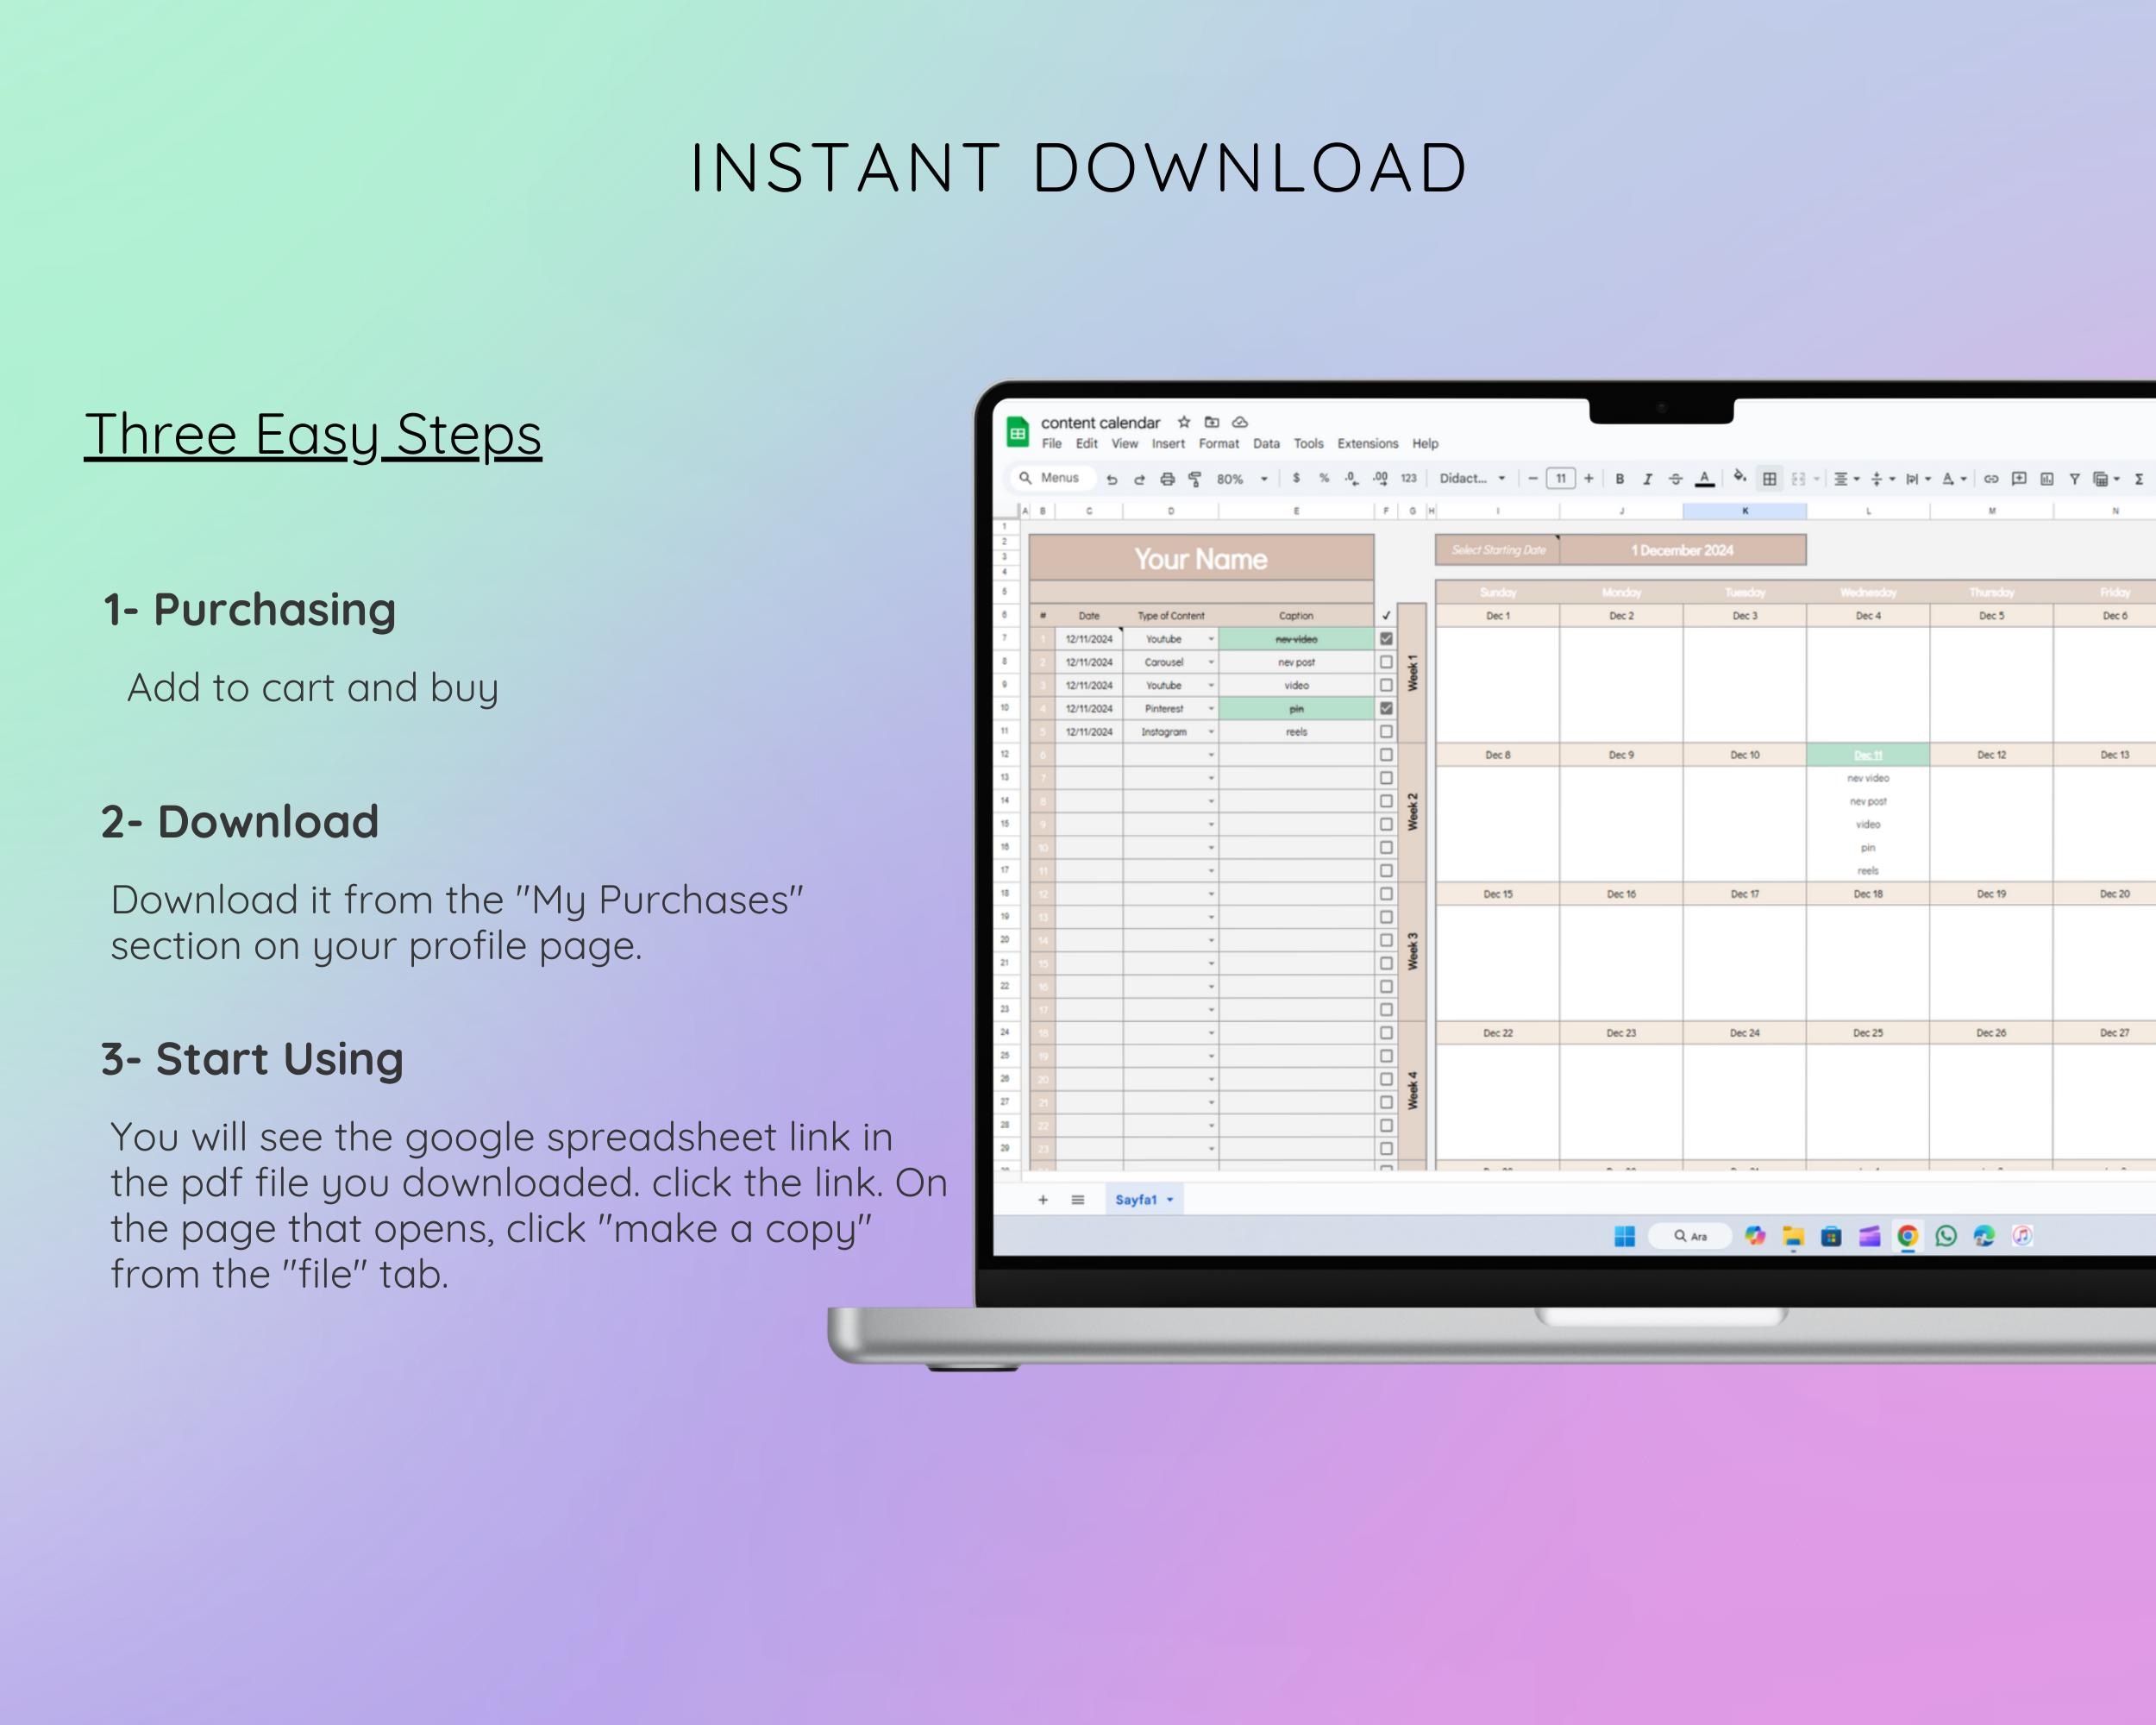Create a filter
2156x1725 pixels.
click(x=2075, y=479)
